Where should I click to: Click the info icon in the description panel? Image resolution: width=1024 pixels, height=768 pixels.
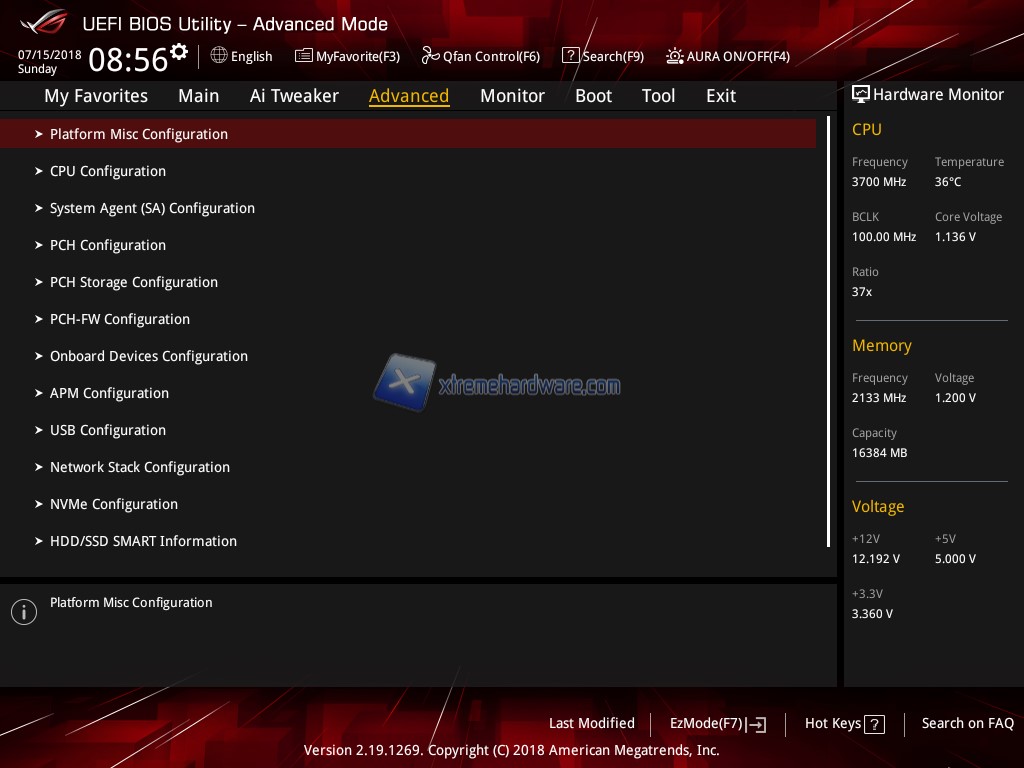pos(24,612)
